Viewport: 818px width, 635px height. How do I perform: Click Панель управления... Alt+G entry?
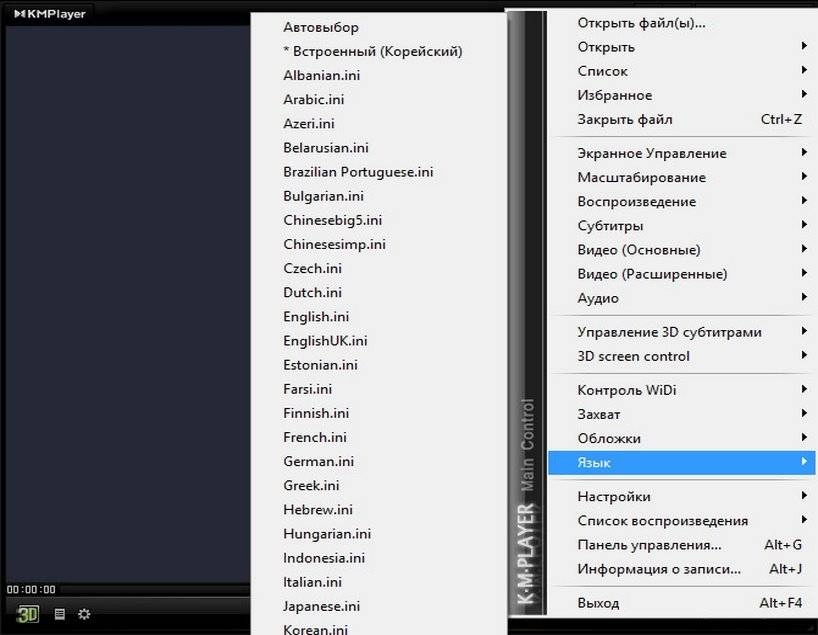tap(681, 545)
